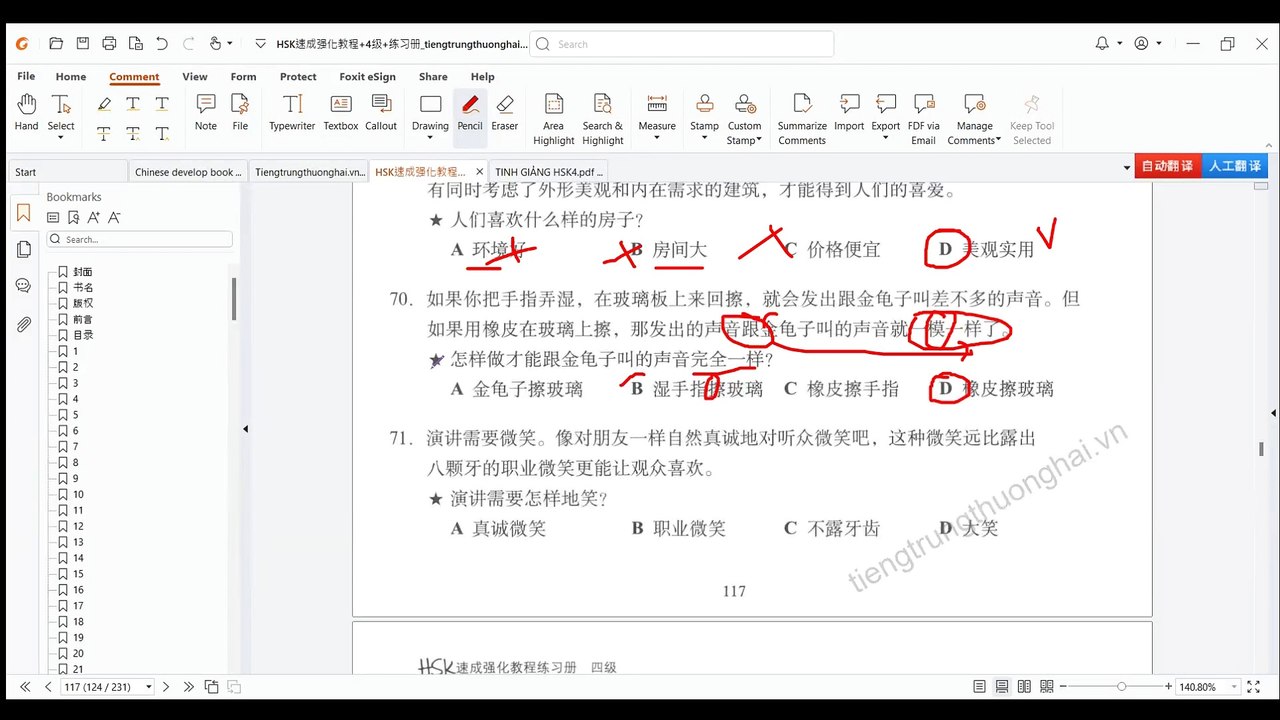Toggle continuous page view
The height and width of the screenshot is (720, 1280).
pos(1002,687)
